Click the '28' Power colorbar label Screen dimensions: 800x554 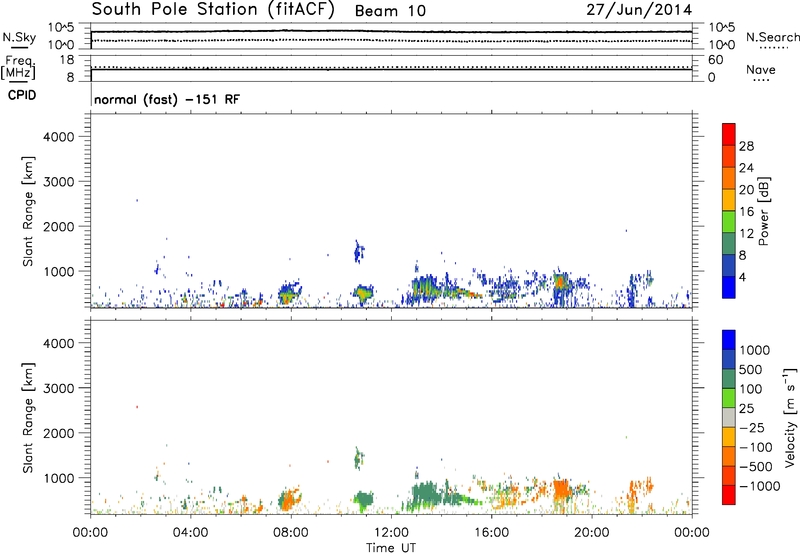[x=746, y=146]
